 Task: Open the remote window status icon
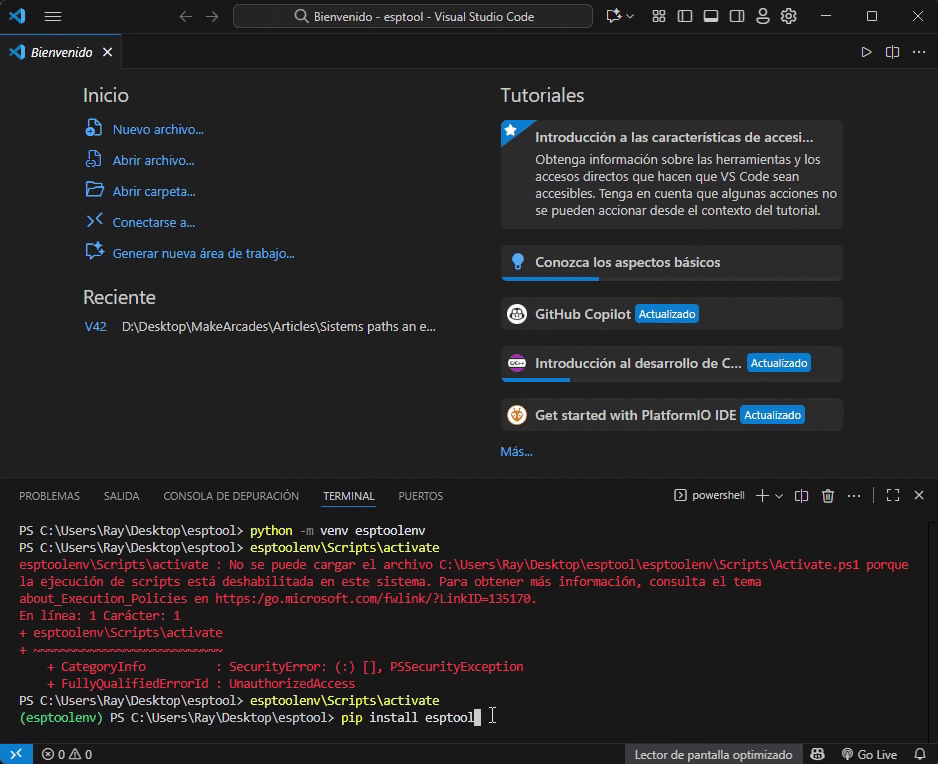pyautogui.click(x=16, y=754)
